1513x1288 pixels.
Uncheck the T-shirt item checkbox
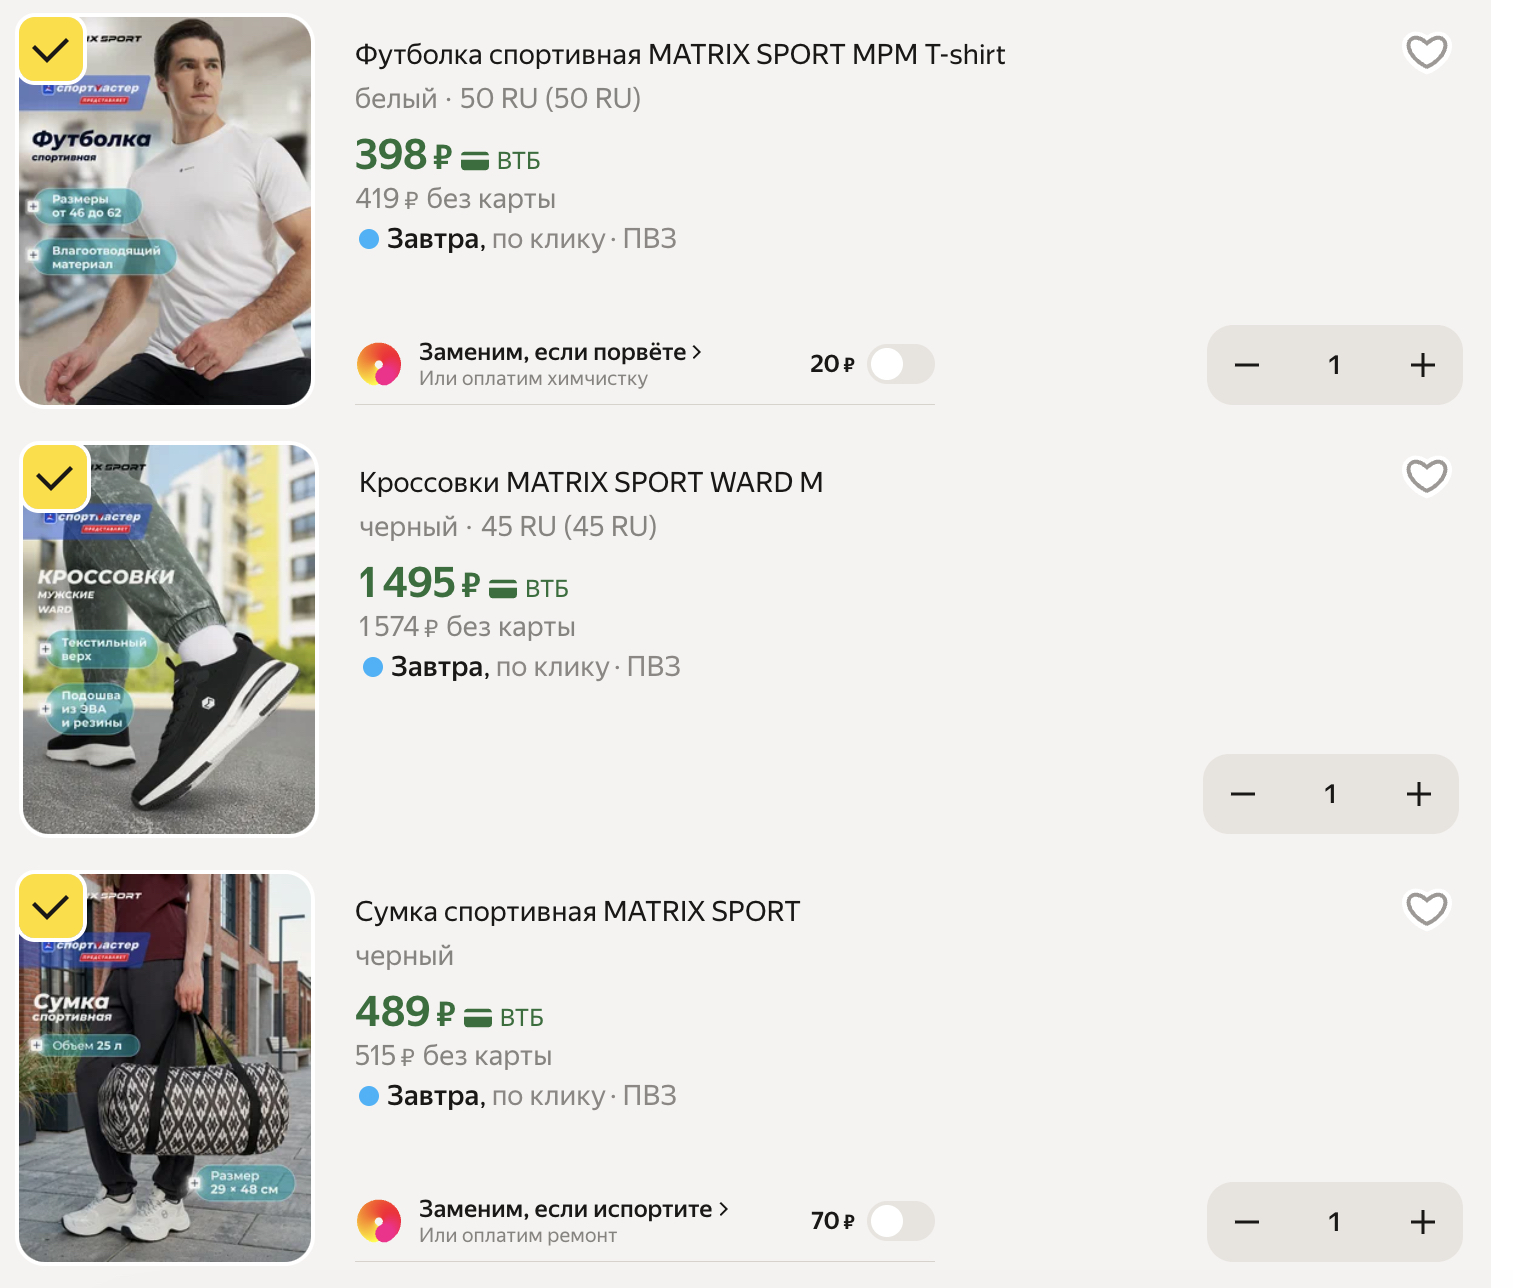(51, 50)
